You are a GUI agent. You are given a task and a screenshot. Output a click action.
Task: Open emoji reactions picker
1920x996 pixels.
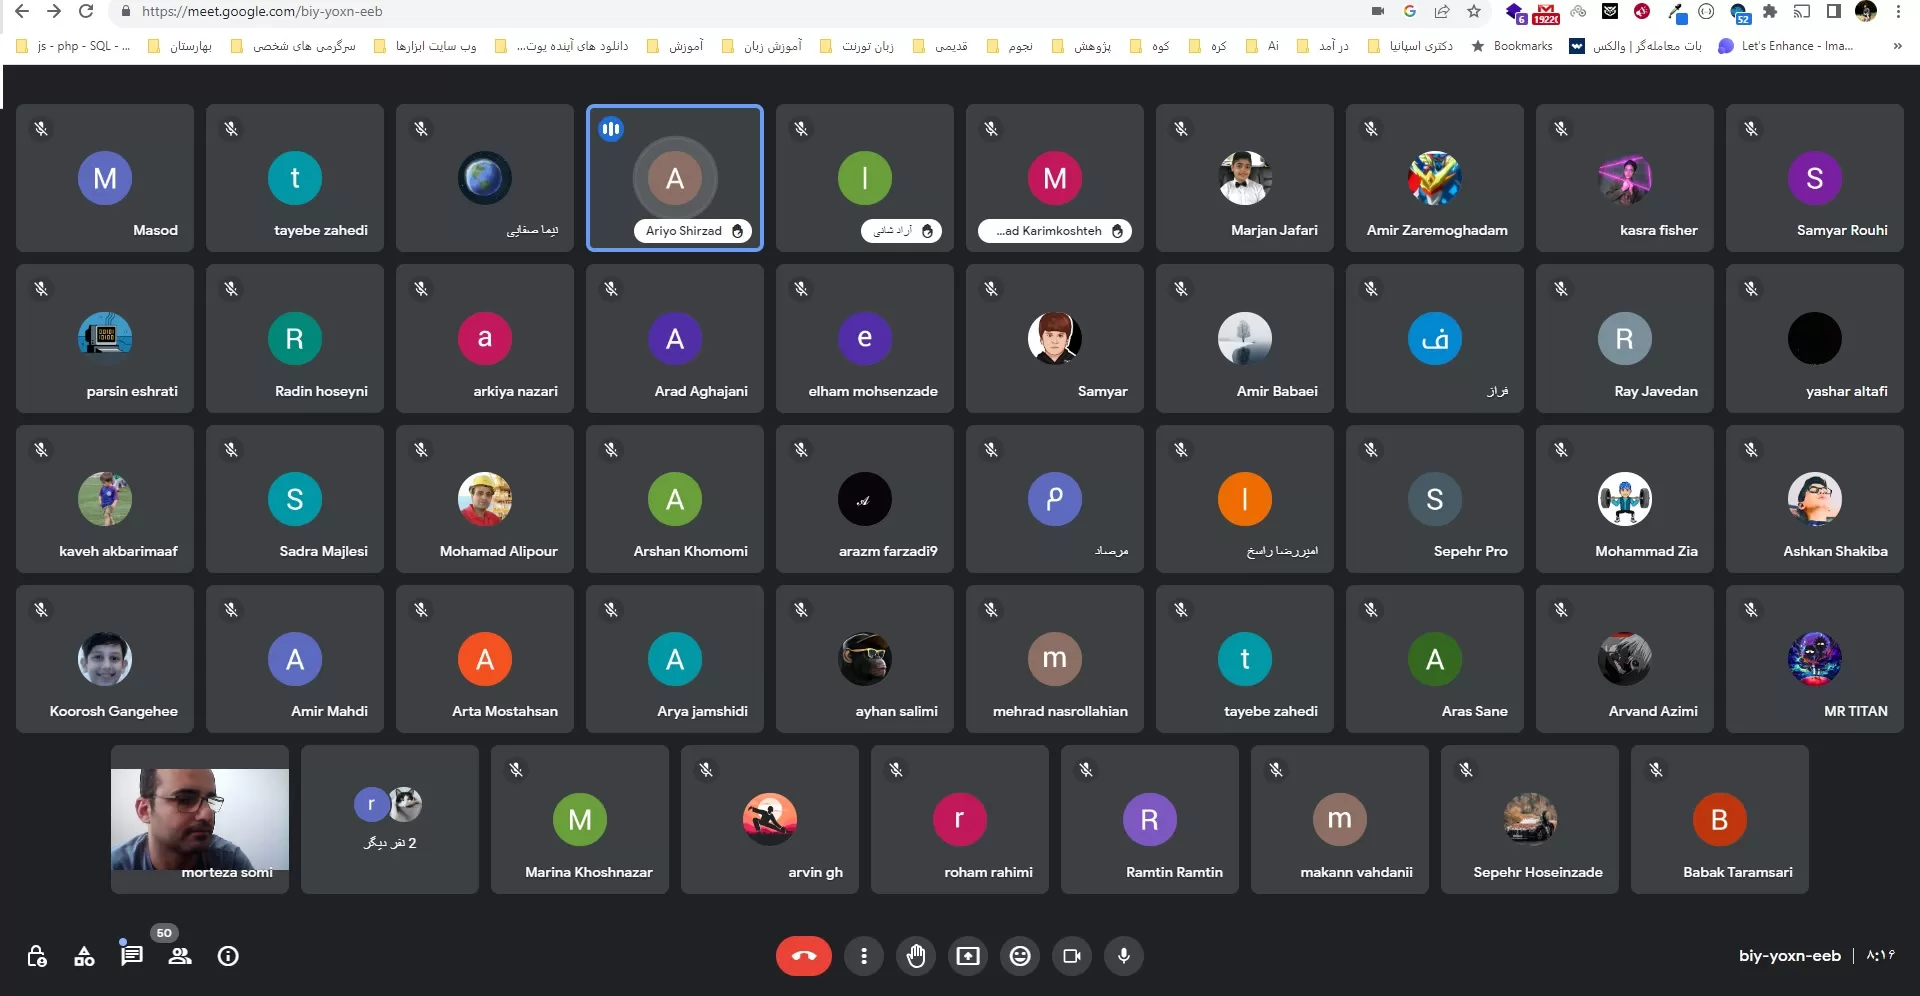coord(1019,956)
